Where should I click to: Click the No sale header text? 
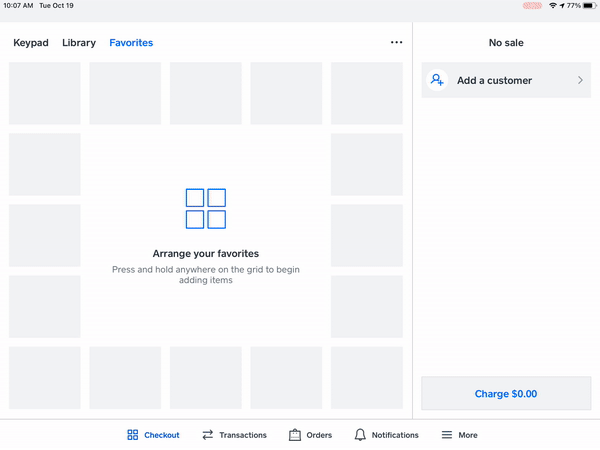pos(506,43)
